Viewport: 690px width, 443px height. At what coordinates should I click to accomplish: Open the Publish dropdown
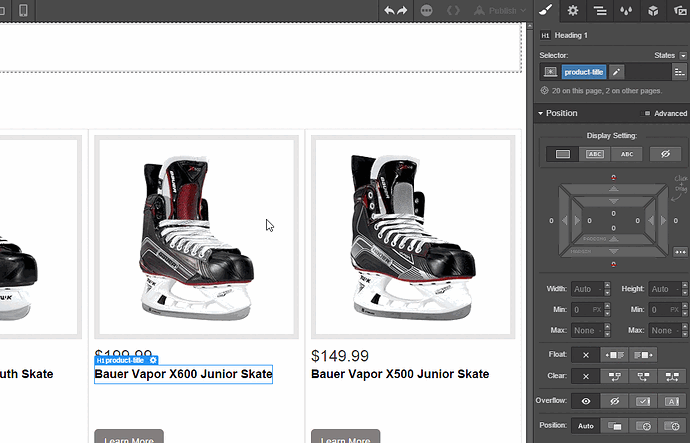tap(500, 11)
